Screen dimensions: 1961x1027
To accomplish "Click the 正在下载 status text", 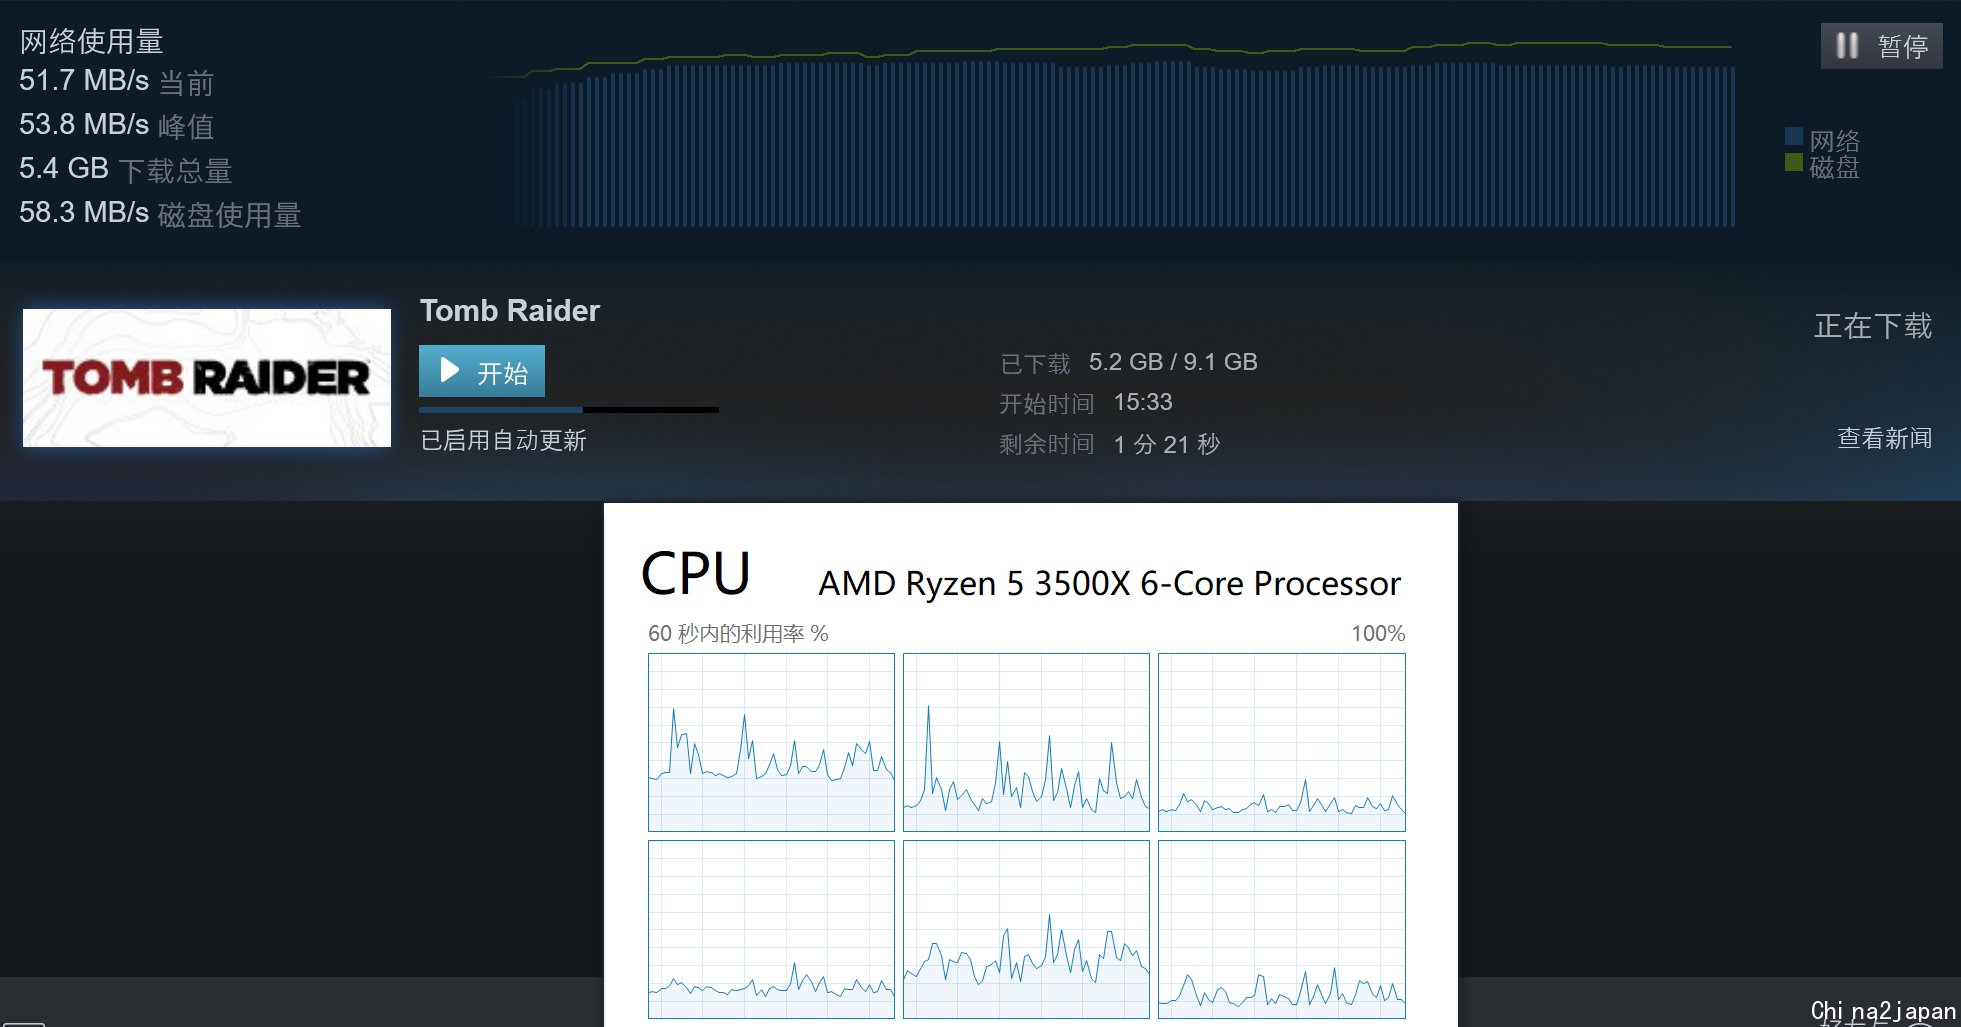I will [x=1873, y=326].
